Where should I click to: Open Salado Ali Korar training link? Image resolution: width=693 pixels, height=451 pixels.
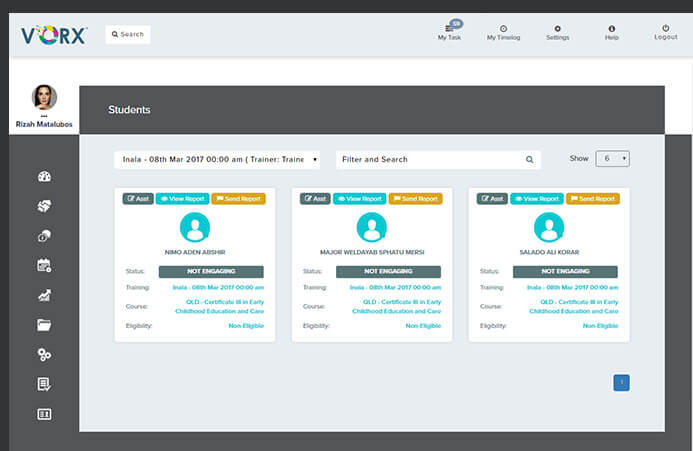[x=573, y=287]
